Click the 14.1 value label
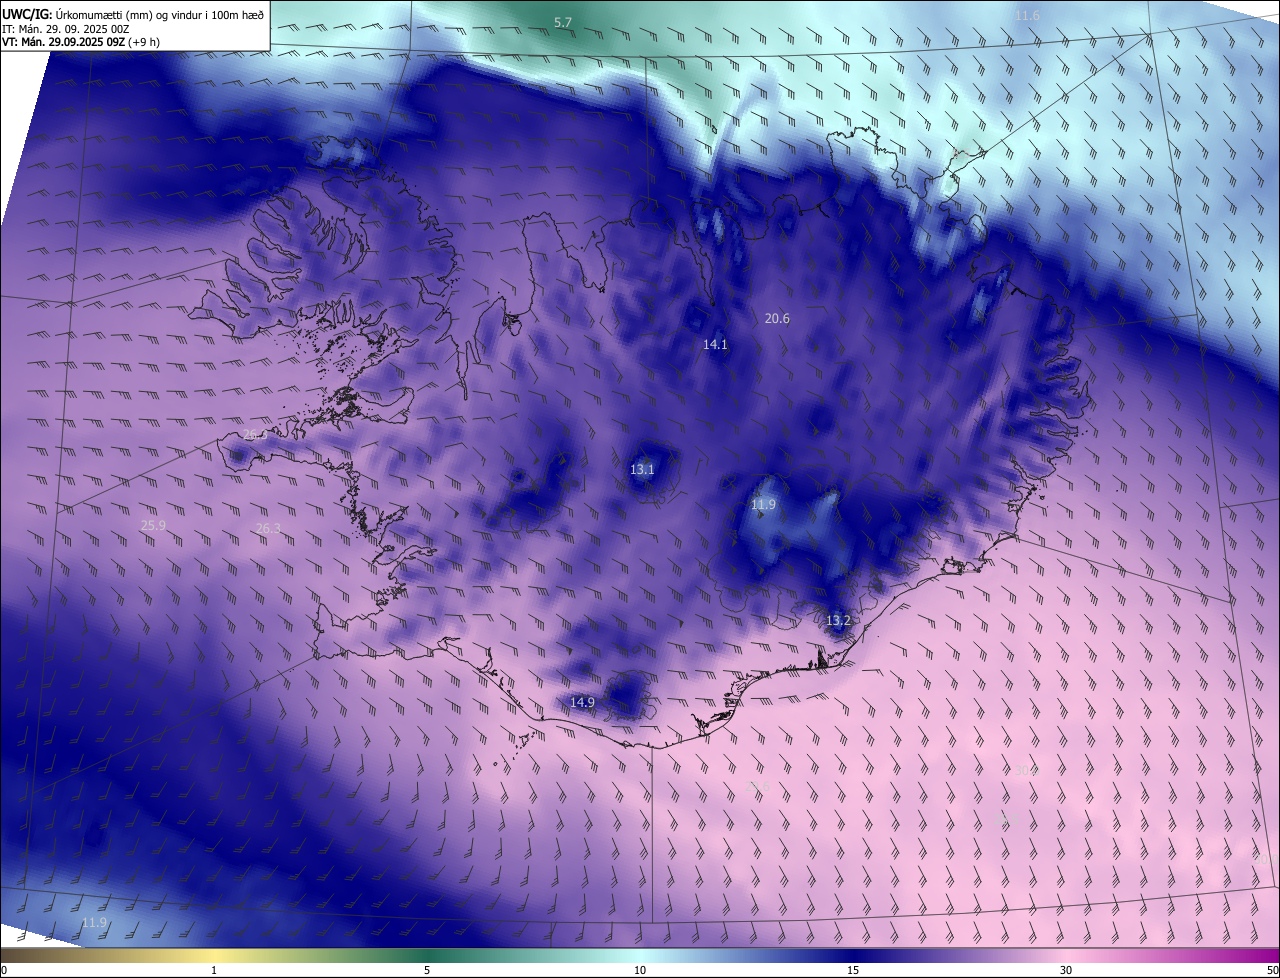Screen dimensions: 1280x978 pos(715,345)
